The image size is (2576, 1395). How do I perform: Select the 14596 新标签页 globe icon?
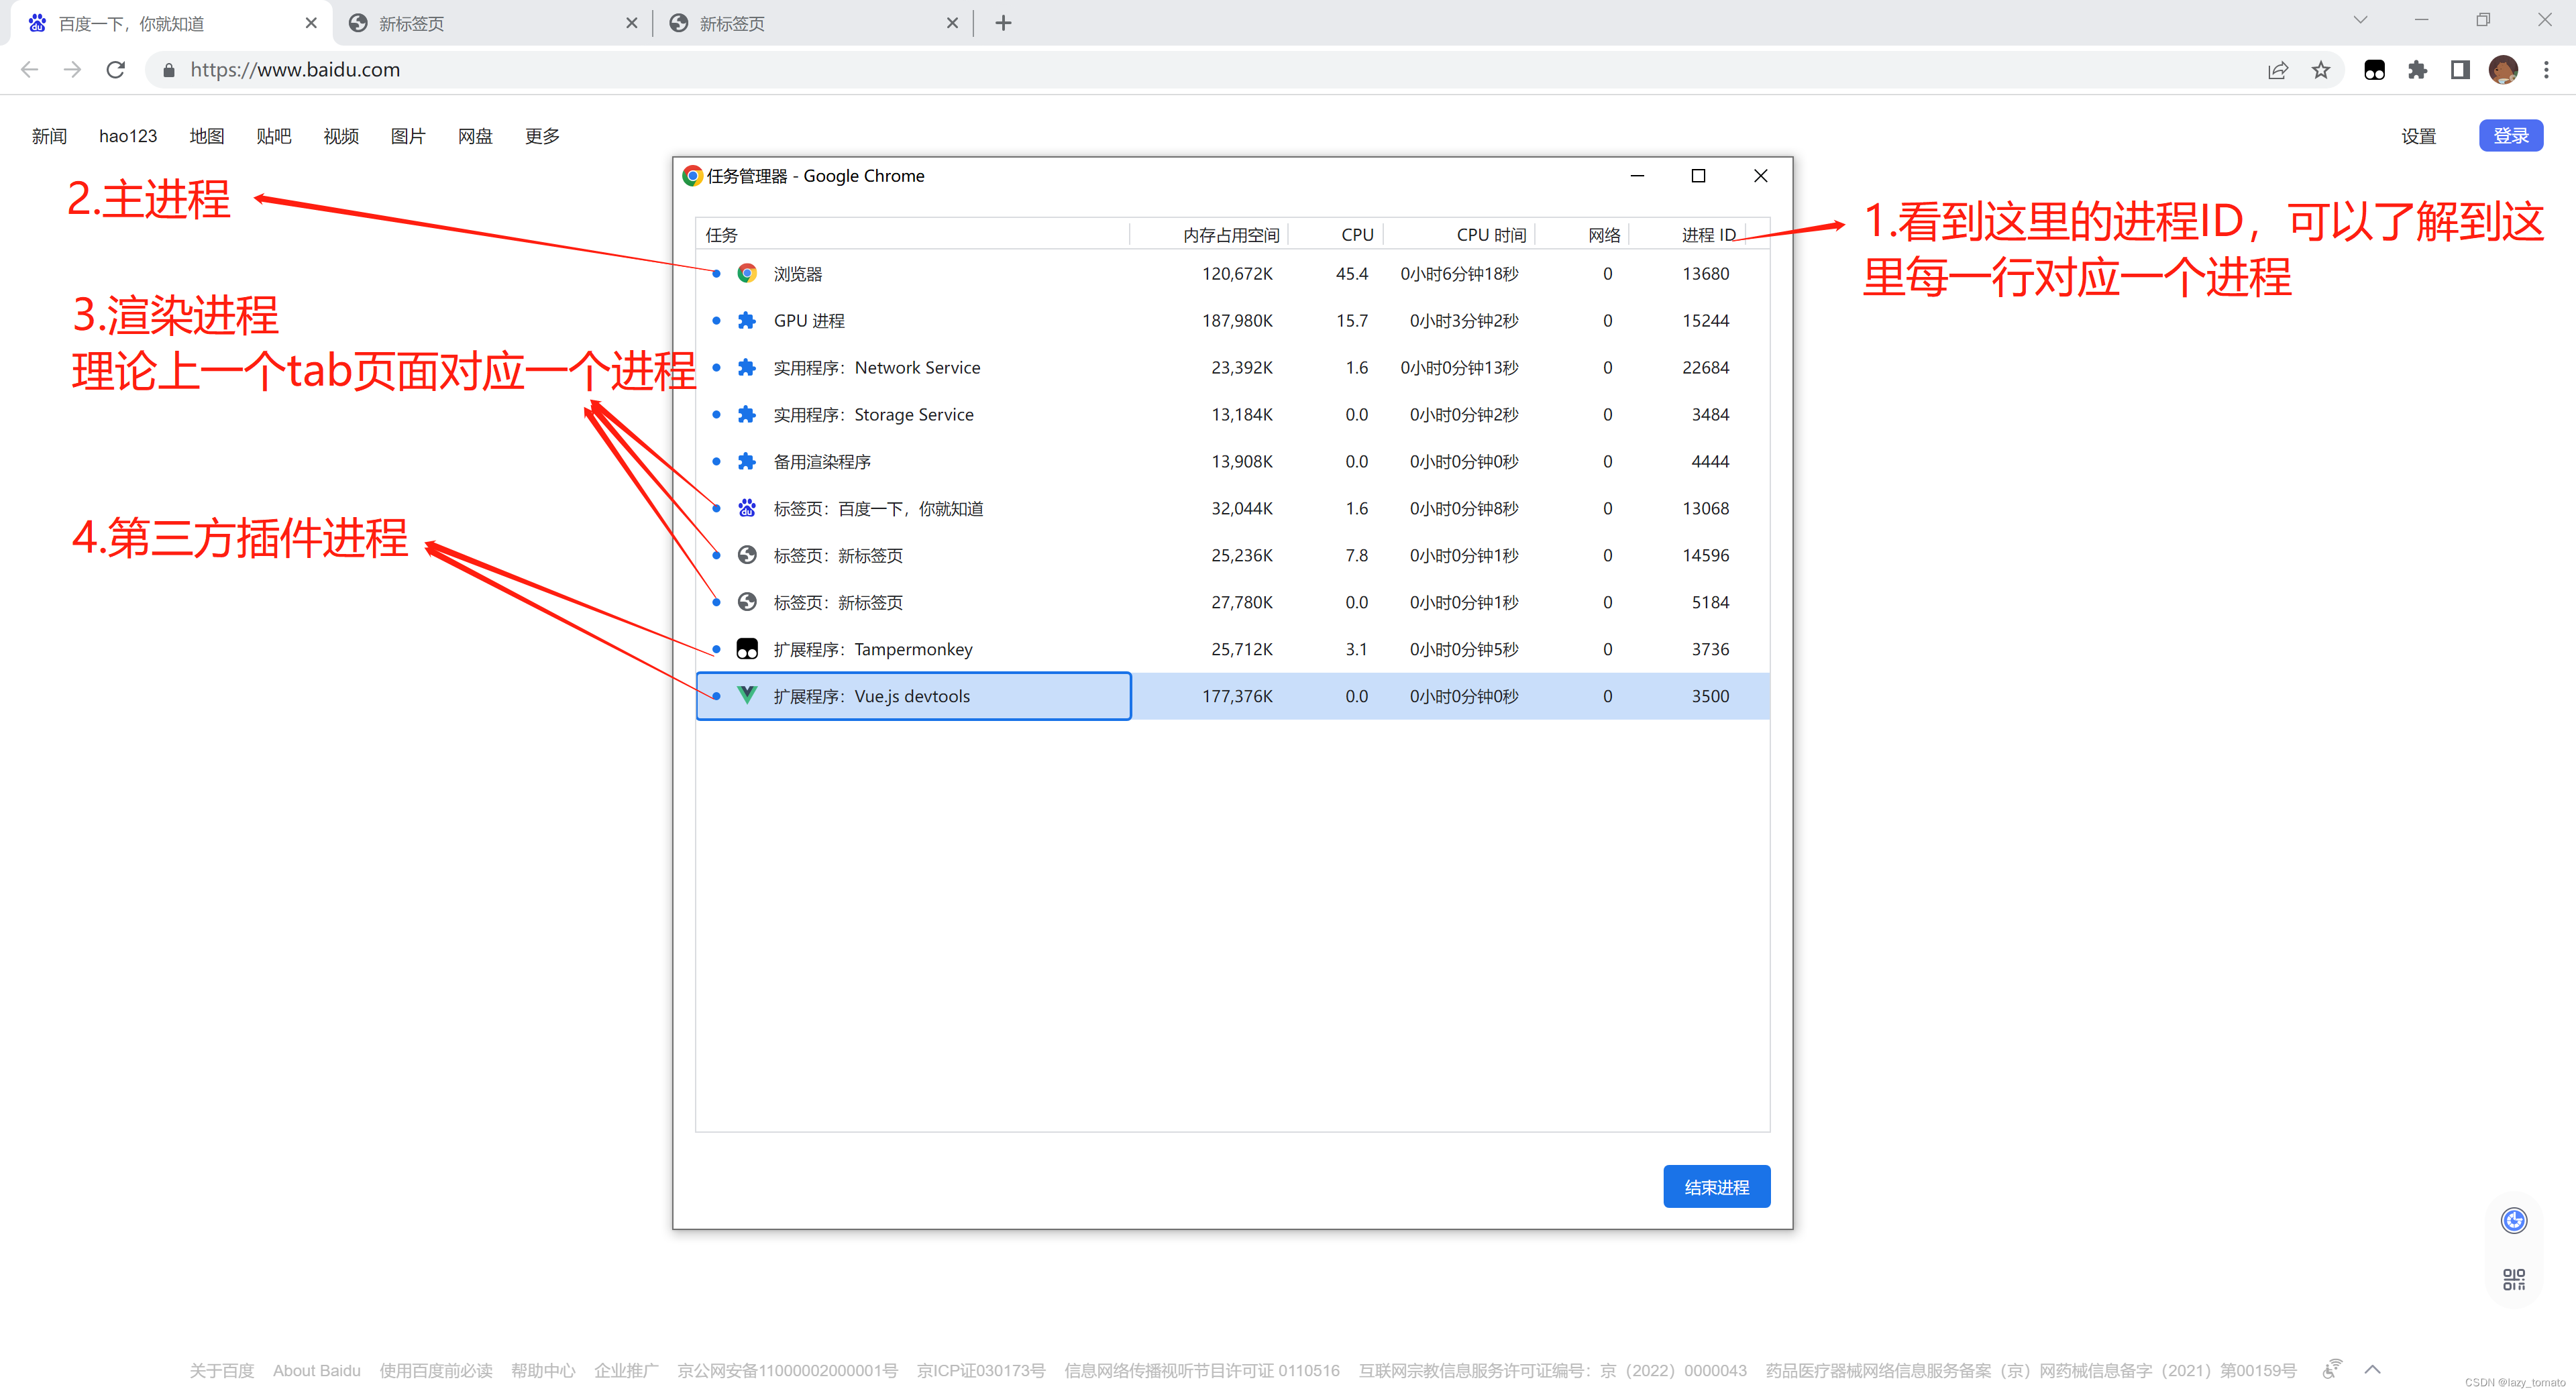click(747, 555)
